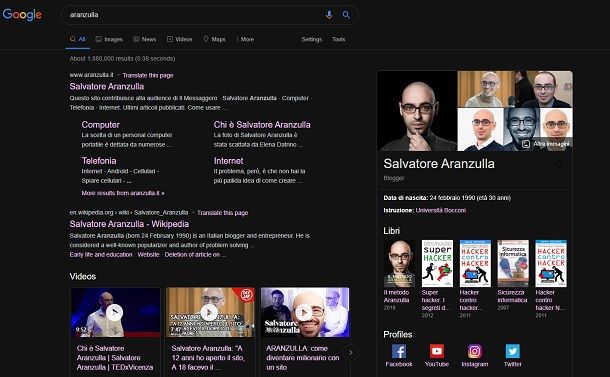Viewport: 610px width, 377px height.
Task: Open Early life and education section link
Action: coord(101,254)
